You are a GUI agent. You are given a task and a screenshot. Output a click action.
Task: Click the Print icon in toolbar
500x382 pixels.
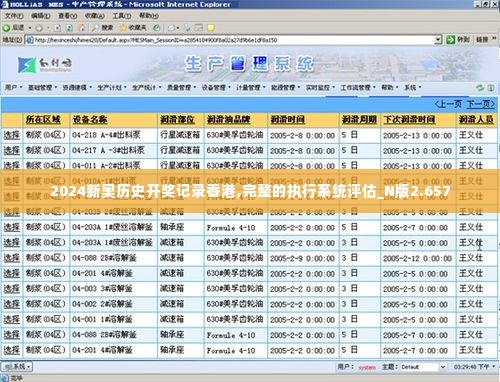(187, 28)
